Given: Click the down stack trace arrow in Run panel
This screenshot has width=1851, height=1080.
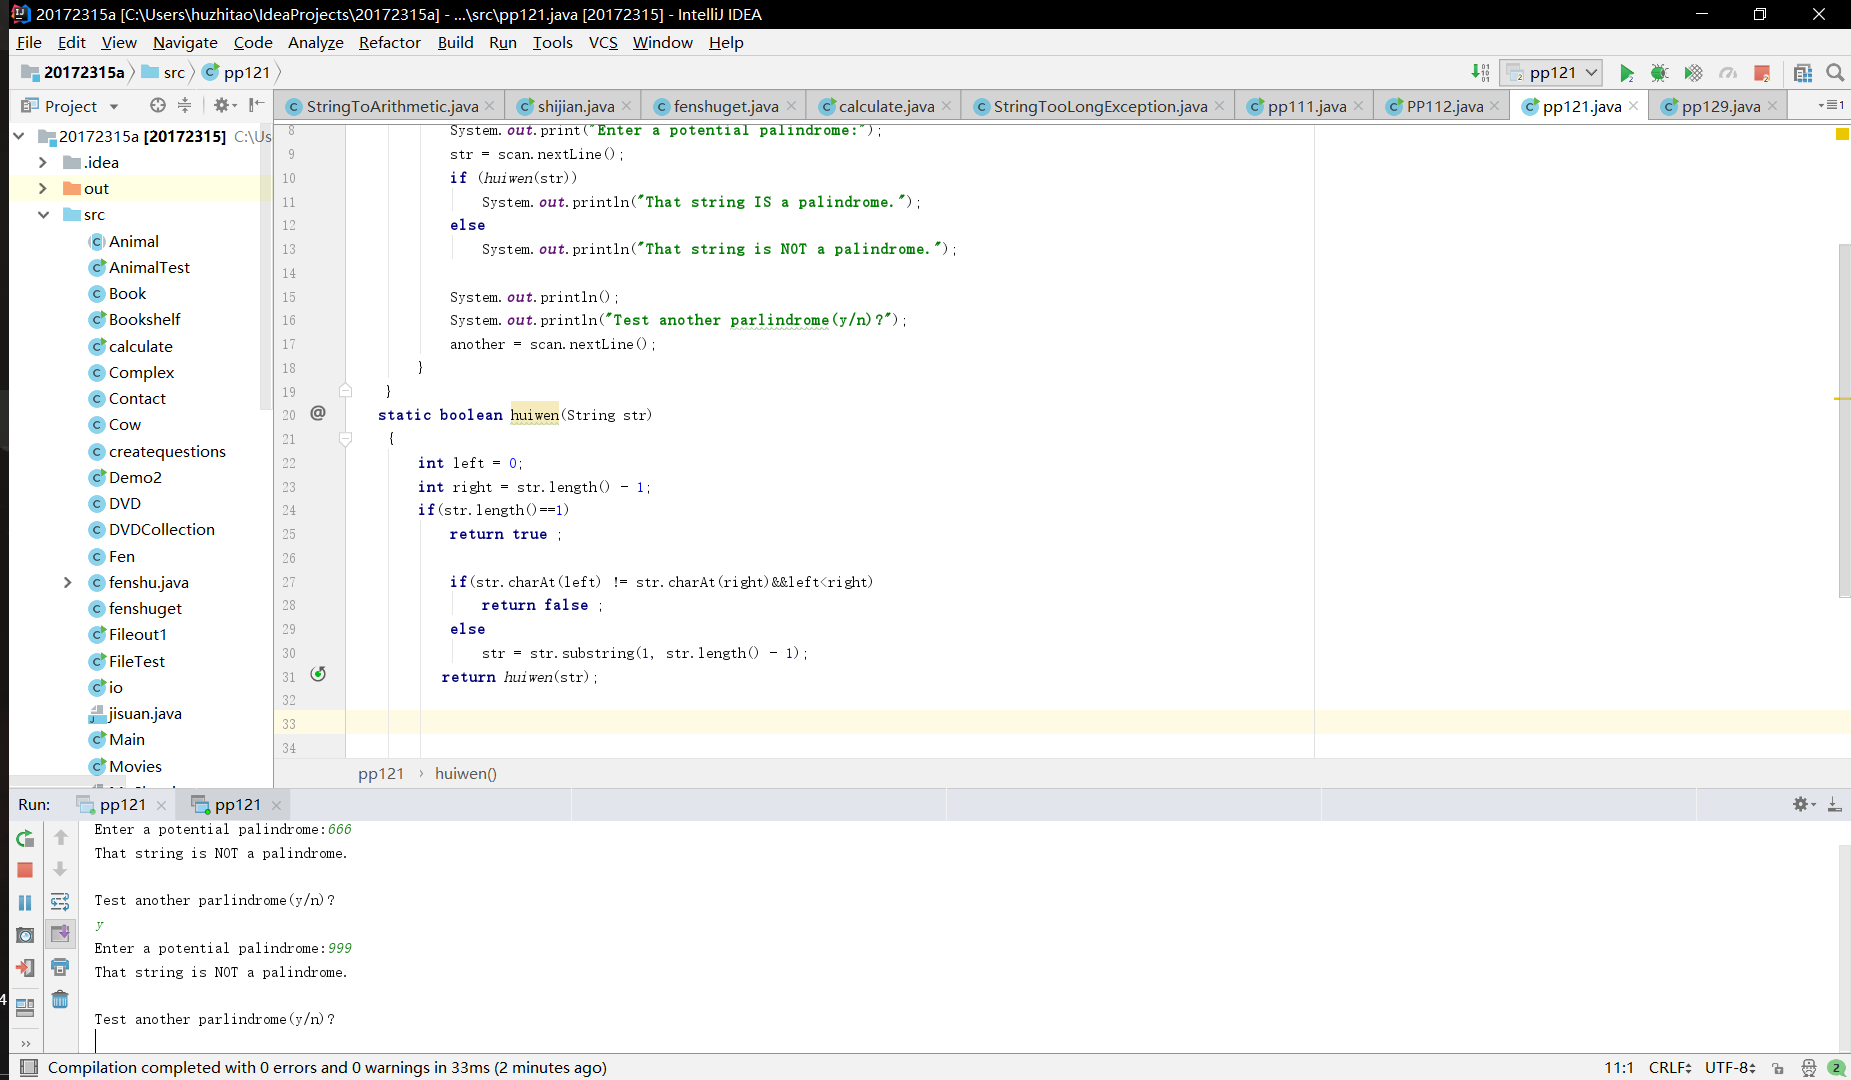Looking at the screenshot, I should pos(60,869).
